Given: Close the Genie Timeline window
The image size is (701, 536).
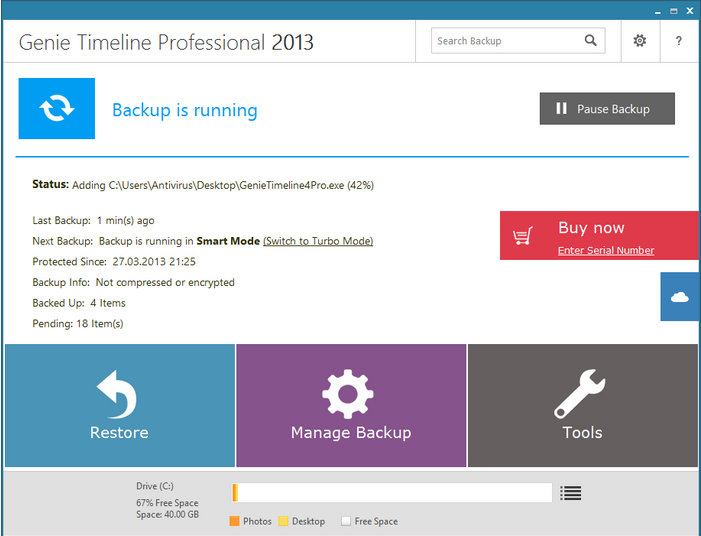Looking at the screenshot, I should pyautogui.click(x=690, y=11).
